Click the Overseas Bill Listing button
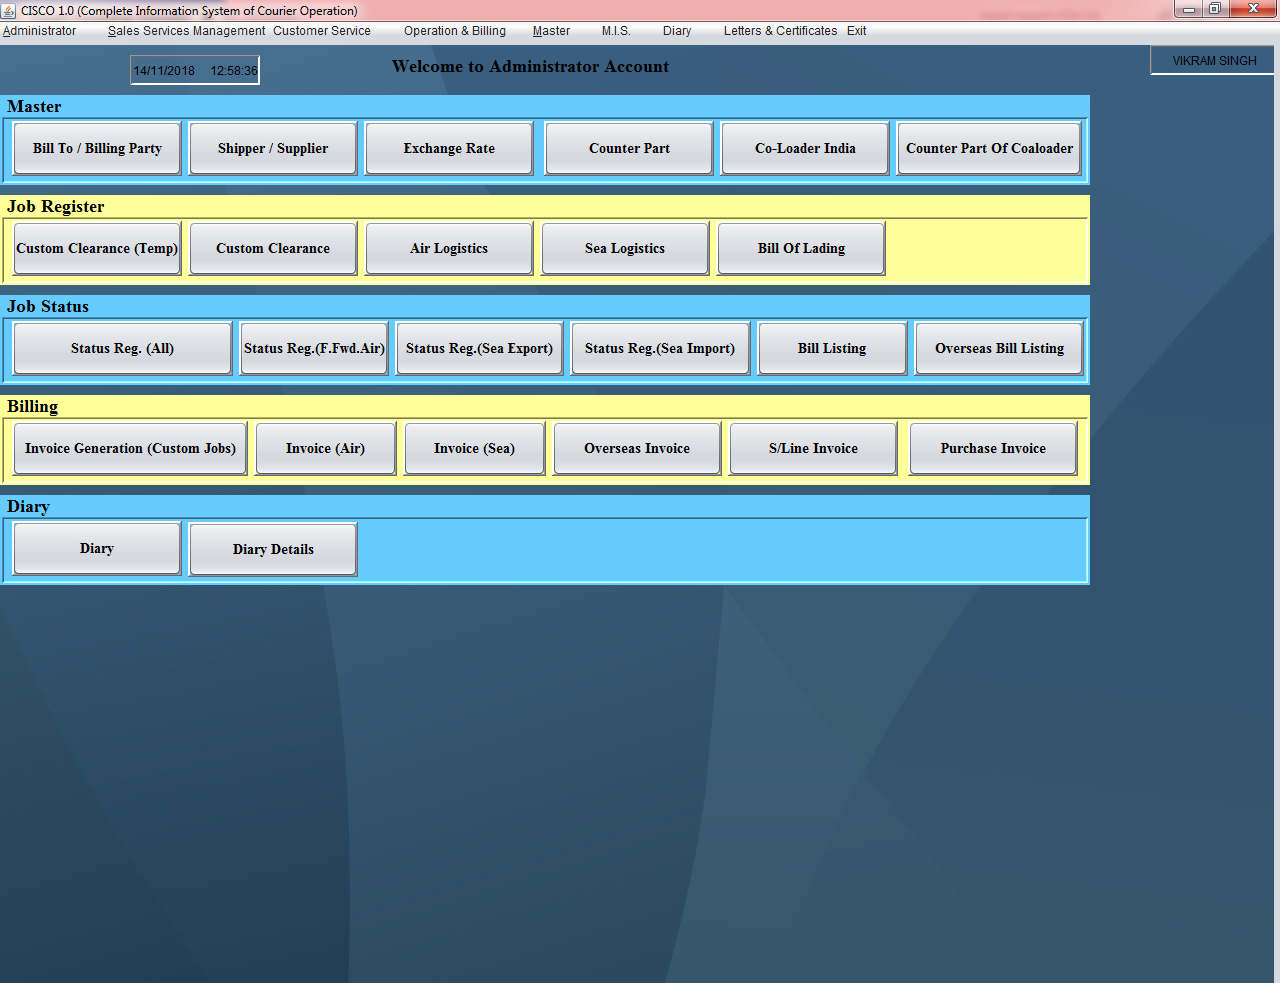This screenshot has width=1280, height=983. click(x=999, y=348)
